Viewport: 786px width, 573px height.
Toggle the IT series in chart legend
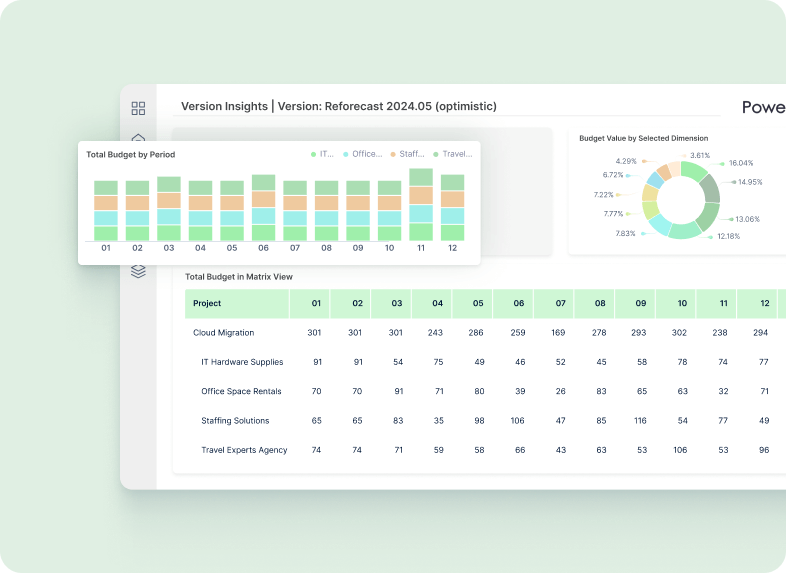point(321,154)
